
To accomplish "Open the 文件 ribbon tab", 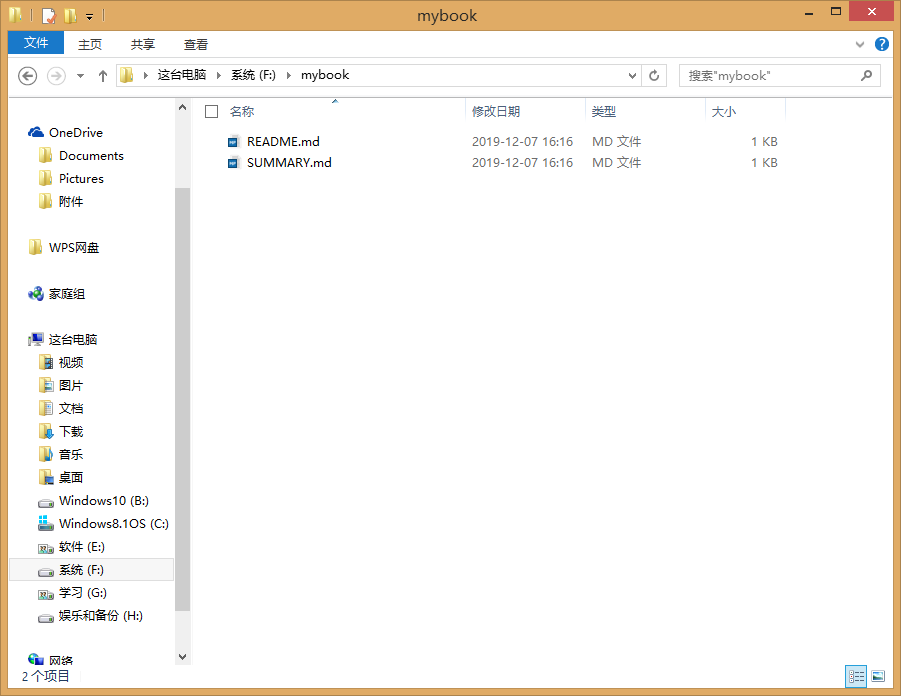I will coord(36,43).
